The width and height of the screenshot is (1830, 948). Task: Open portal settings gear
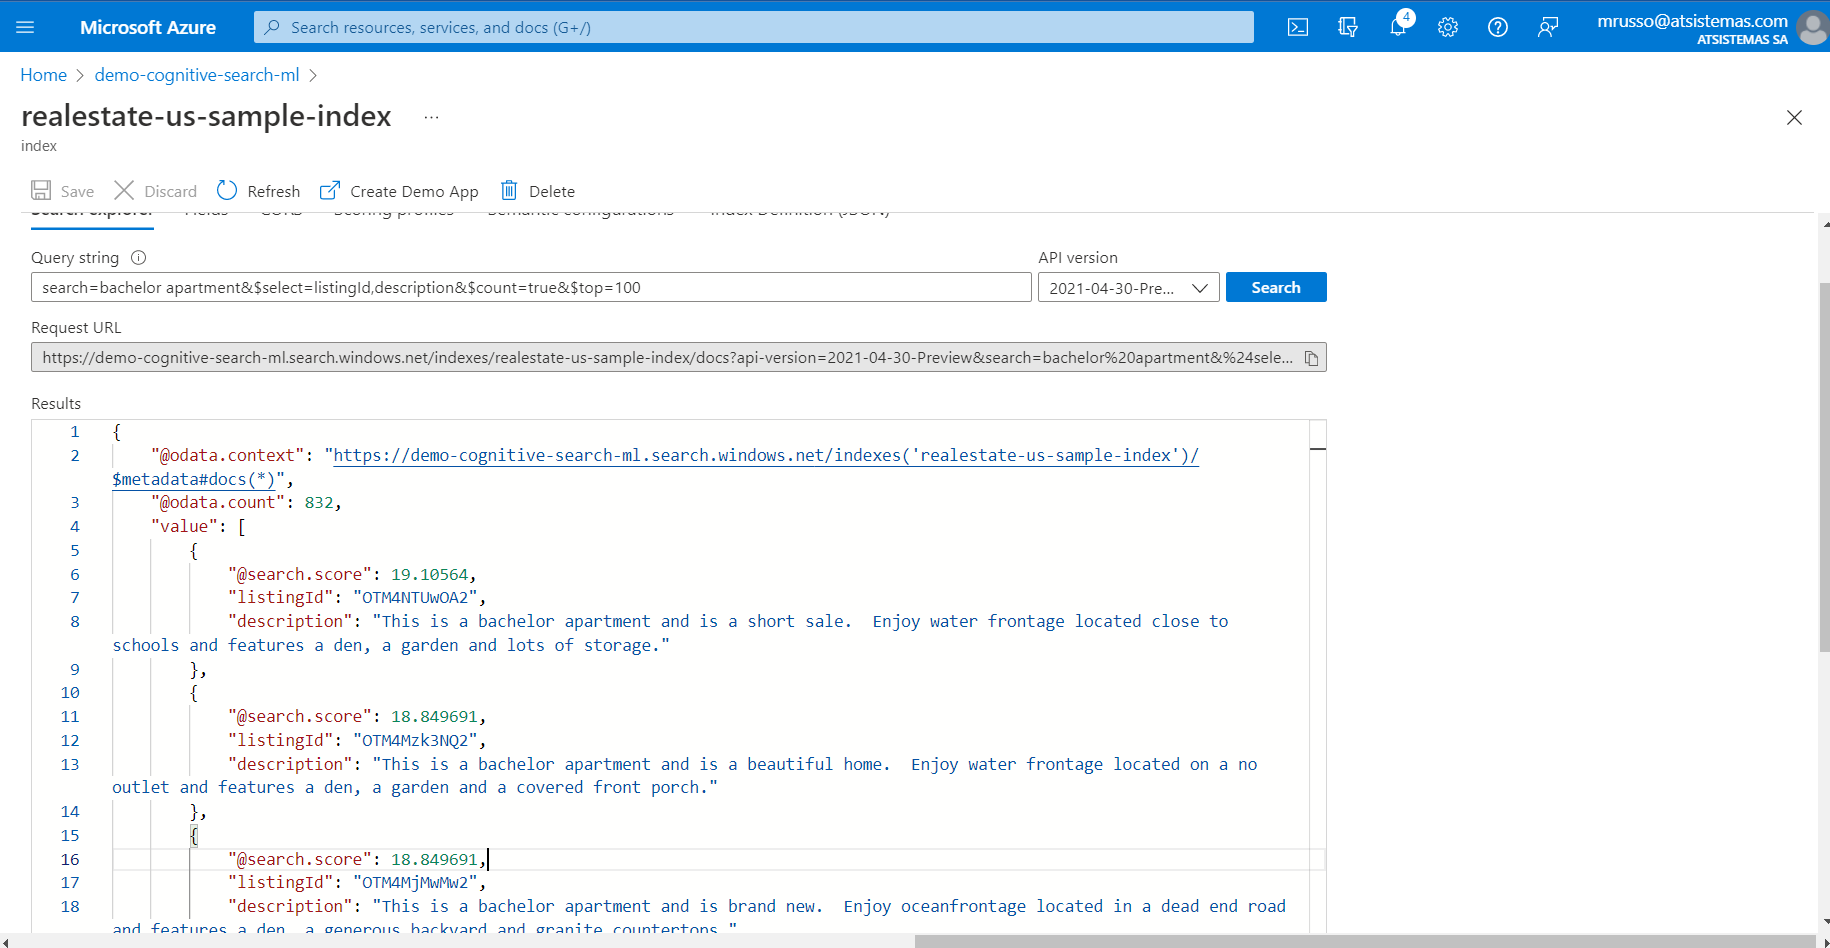pos(1448,27)
